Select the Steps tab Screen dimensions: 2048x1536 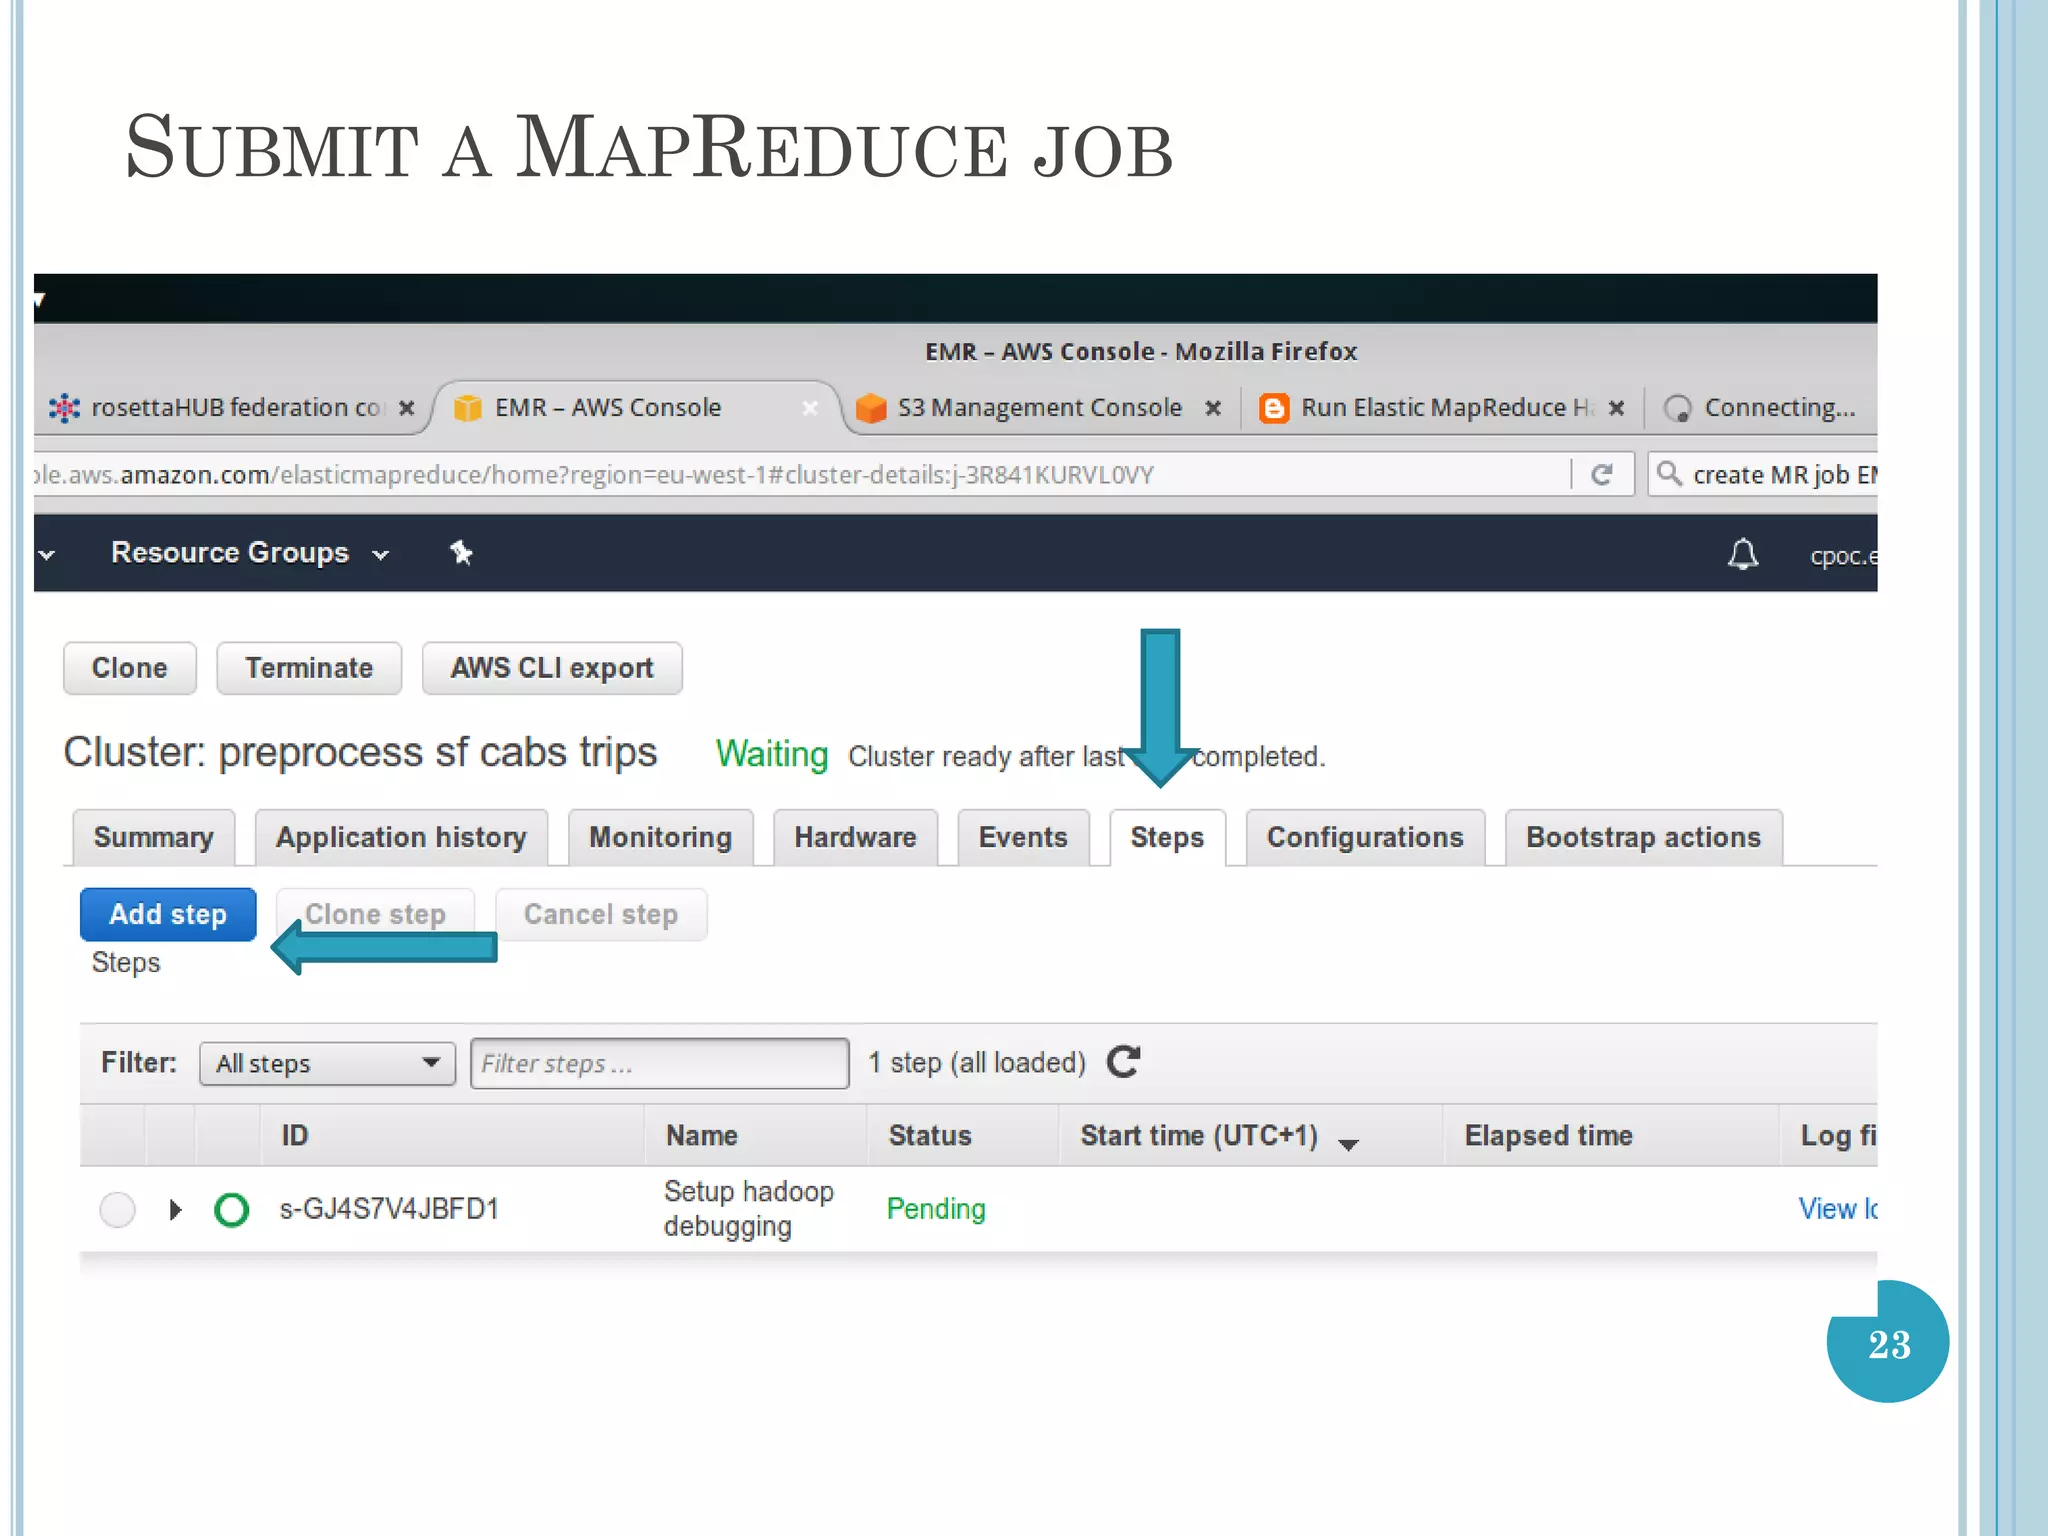tap(1167, 837)
